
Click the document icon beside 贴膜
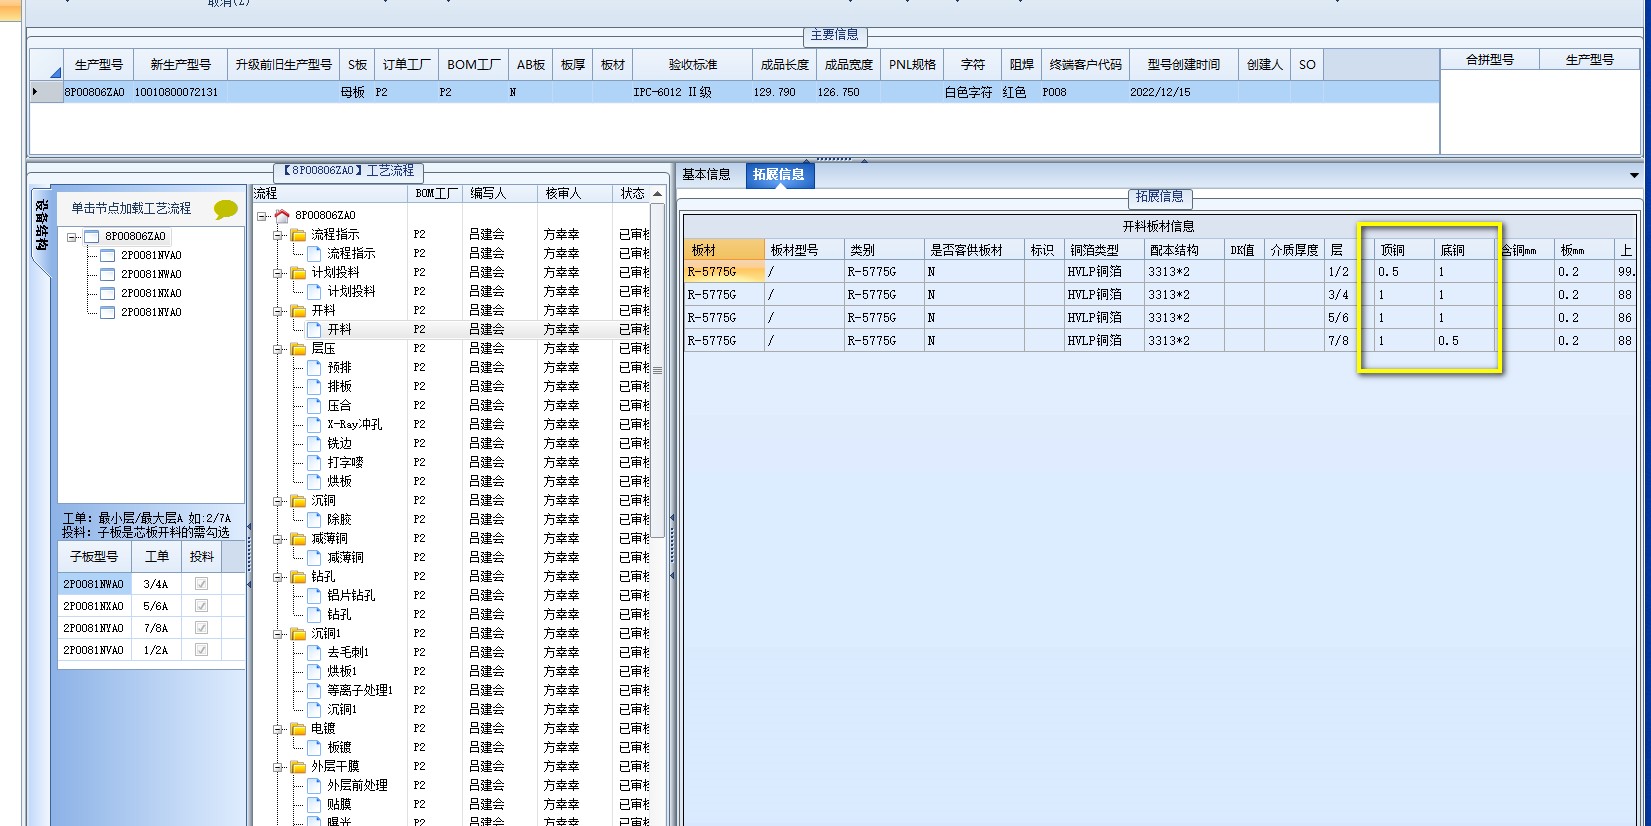[x=314, y=804]
